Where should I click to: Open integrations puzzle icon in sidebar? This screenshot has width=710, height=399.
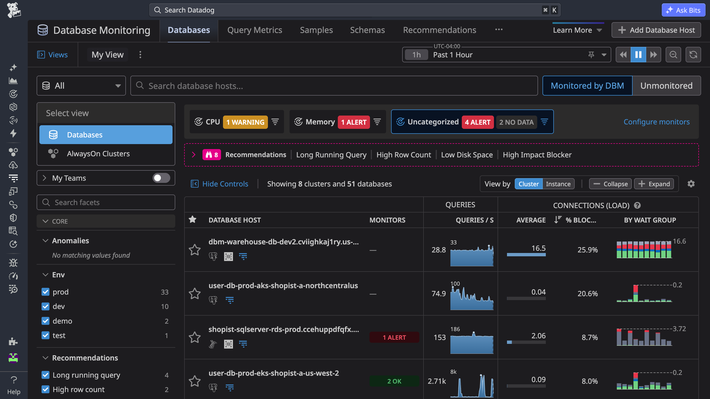(14, 342)
